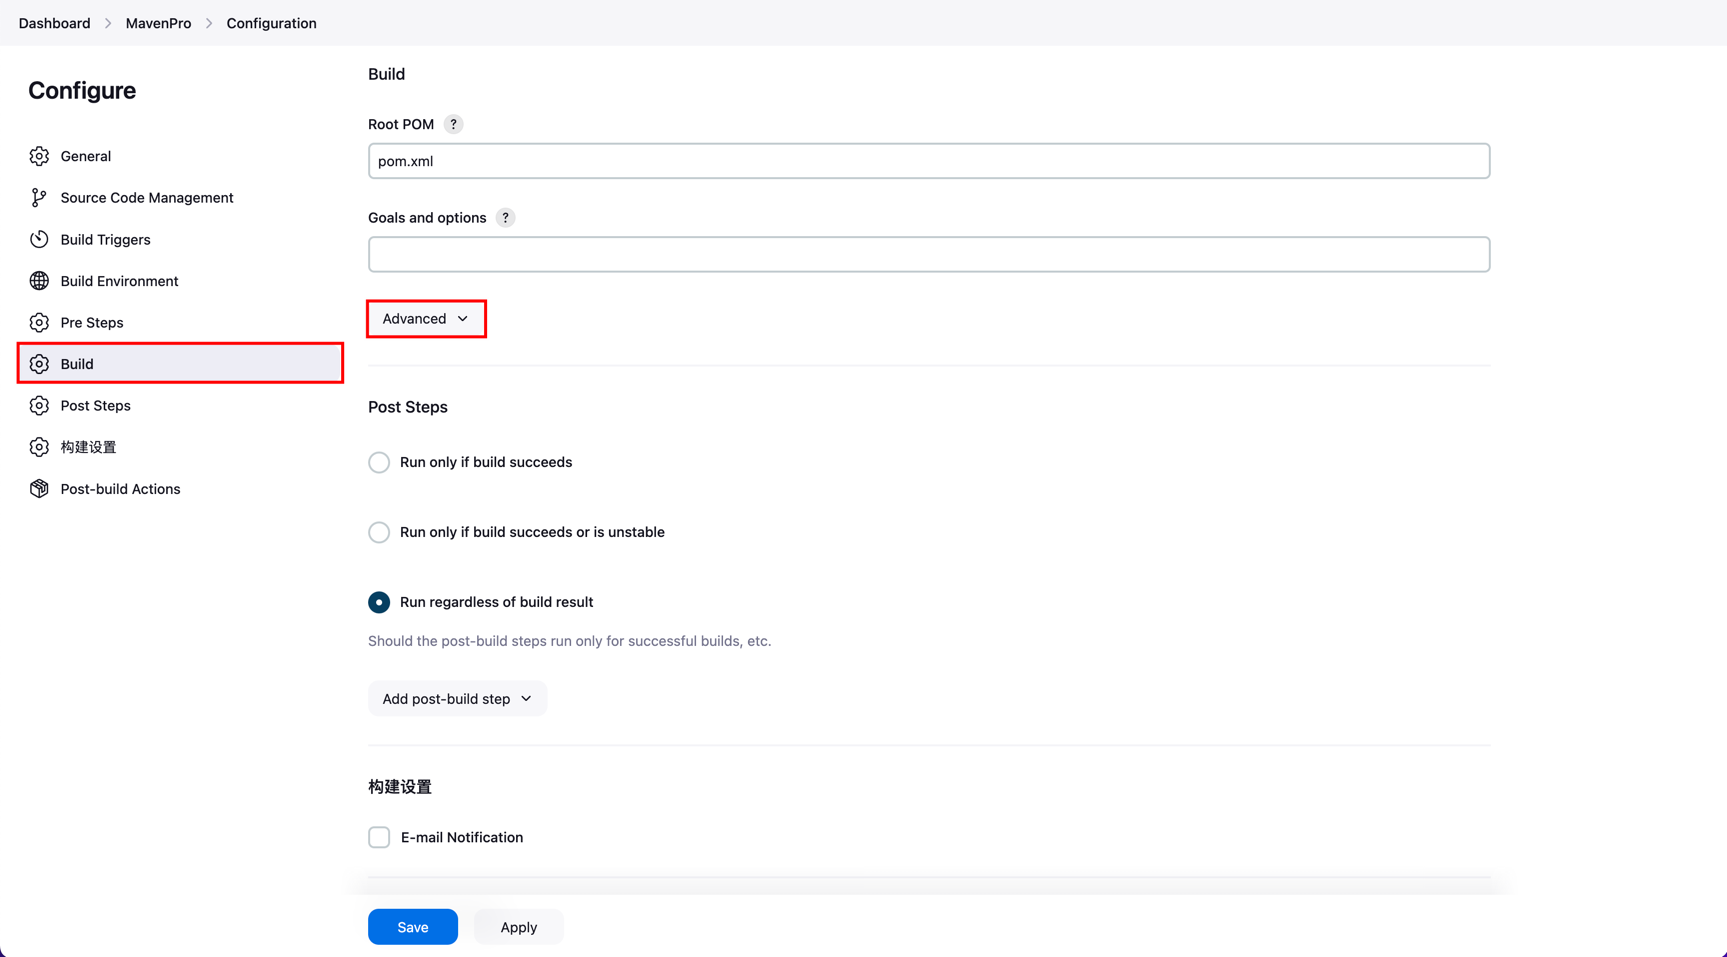Open help for Root POM
This screenshot has width=1727, height=957.
[x=453, y=124]
